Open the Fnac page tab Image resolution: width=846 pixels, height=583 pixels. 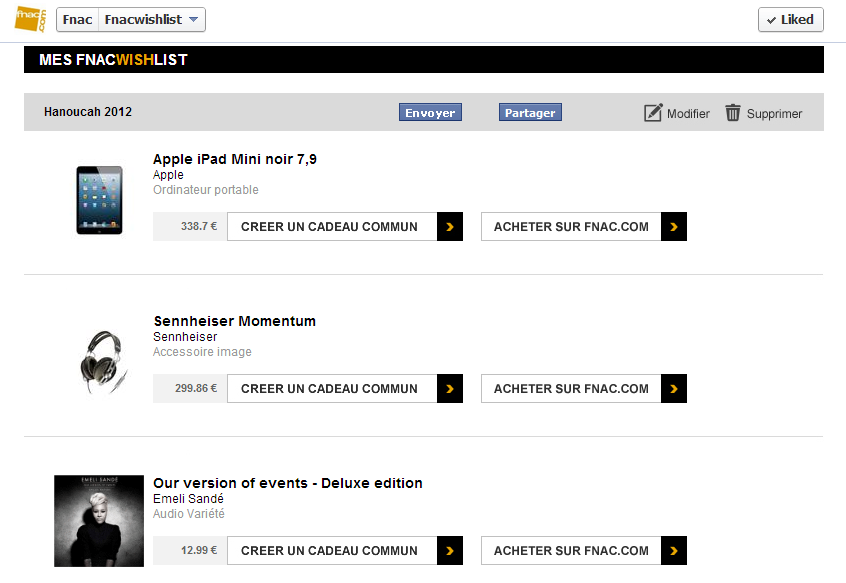click(x=77, y=19)
